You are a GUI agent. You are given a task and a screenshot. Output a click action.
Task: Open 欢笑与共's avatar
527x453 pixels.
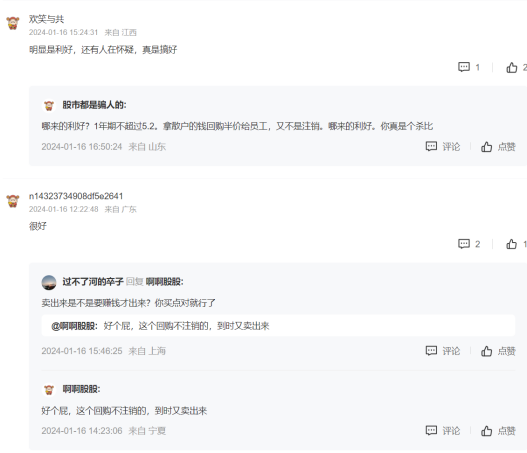pyautogui.click(x=13, y=23)
